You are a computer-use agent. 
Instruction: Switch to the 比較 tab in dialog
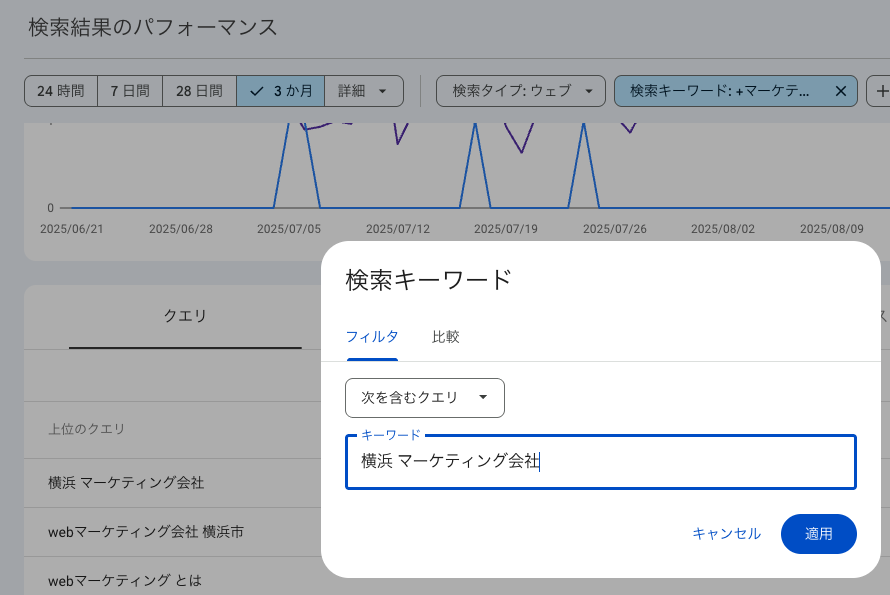pos(445,337)
